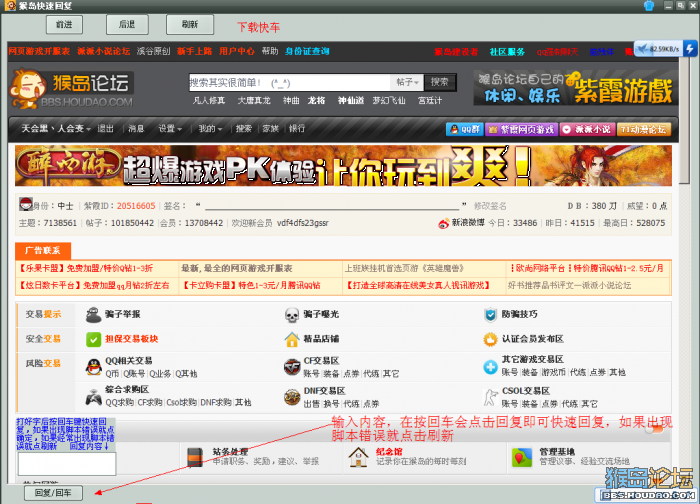Select the 广告联系 tab
700x504 pixels.
pyautogui.click(x=43, y=250)
